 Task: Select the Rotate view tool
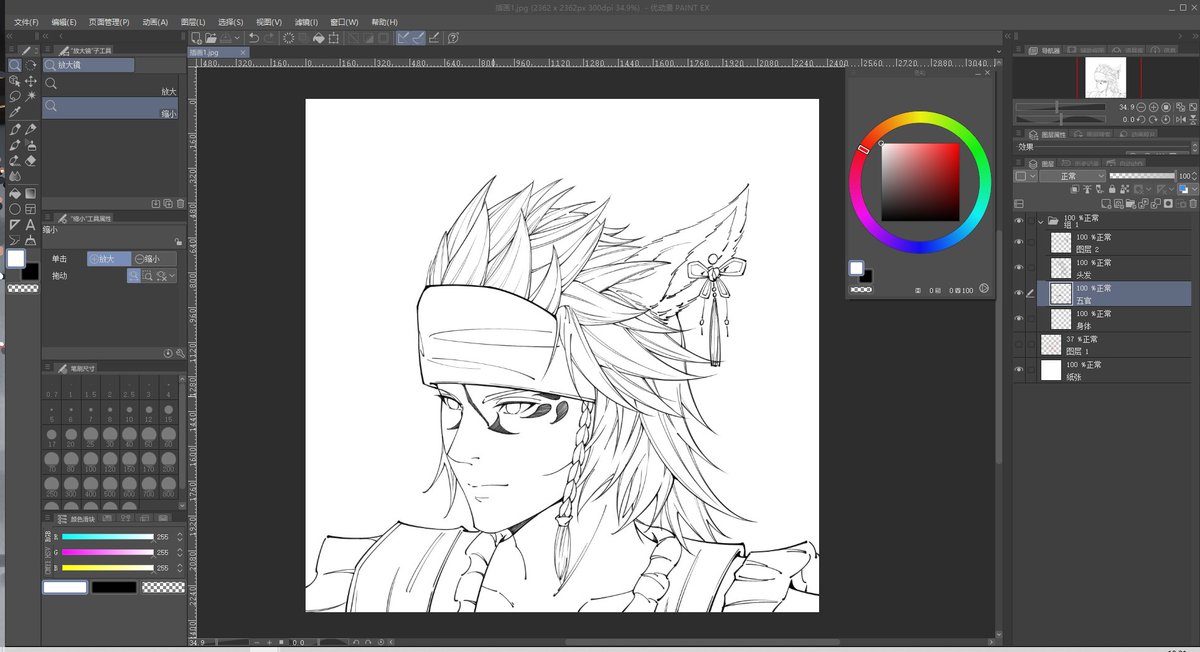31,65
